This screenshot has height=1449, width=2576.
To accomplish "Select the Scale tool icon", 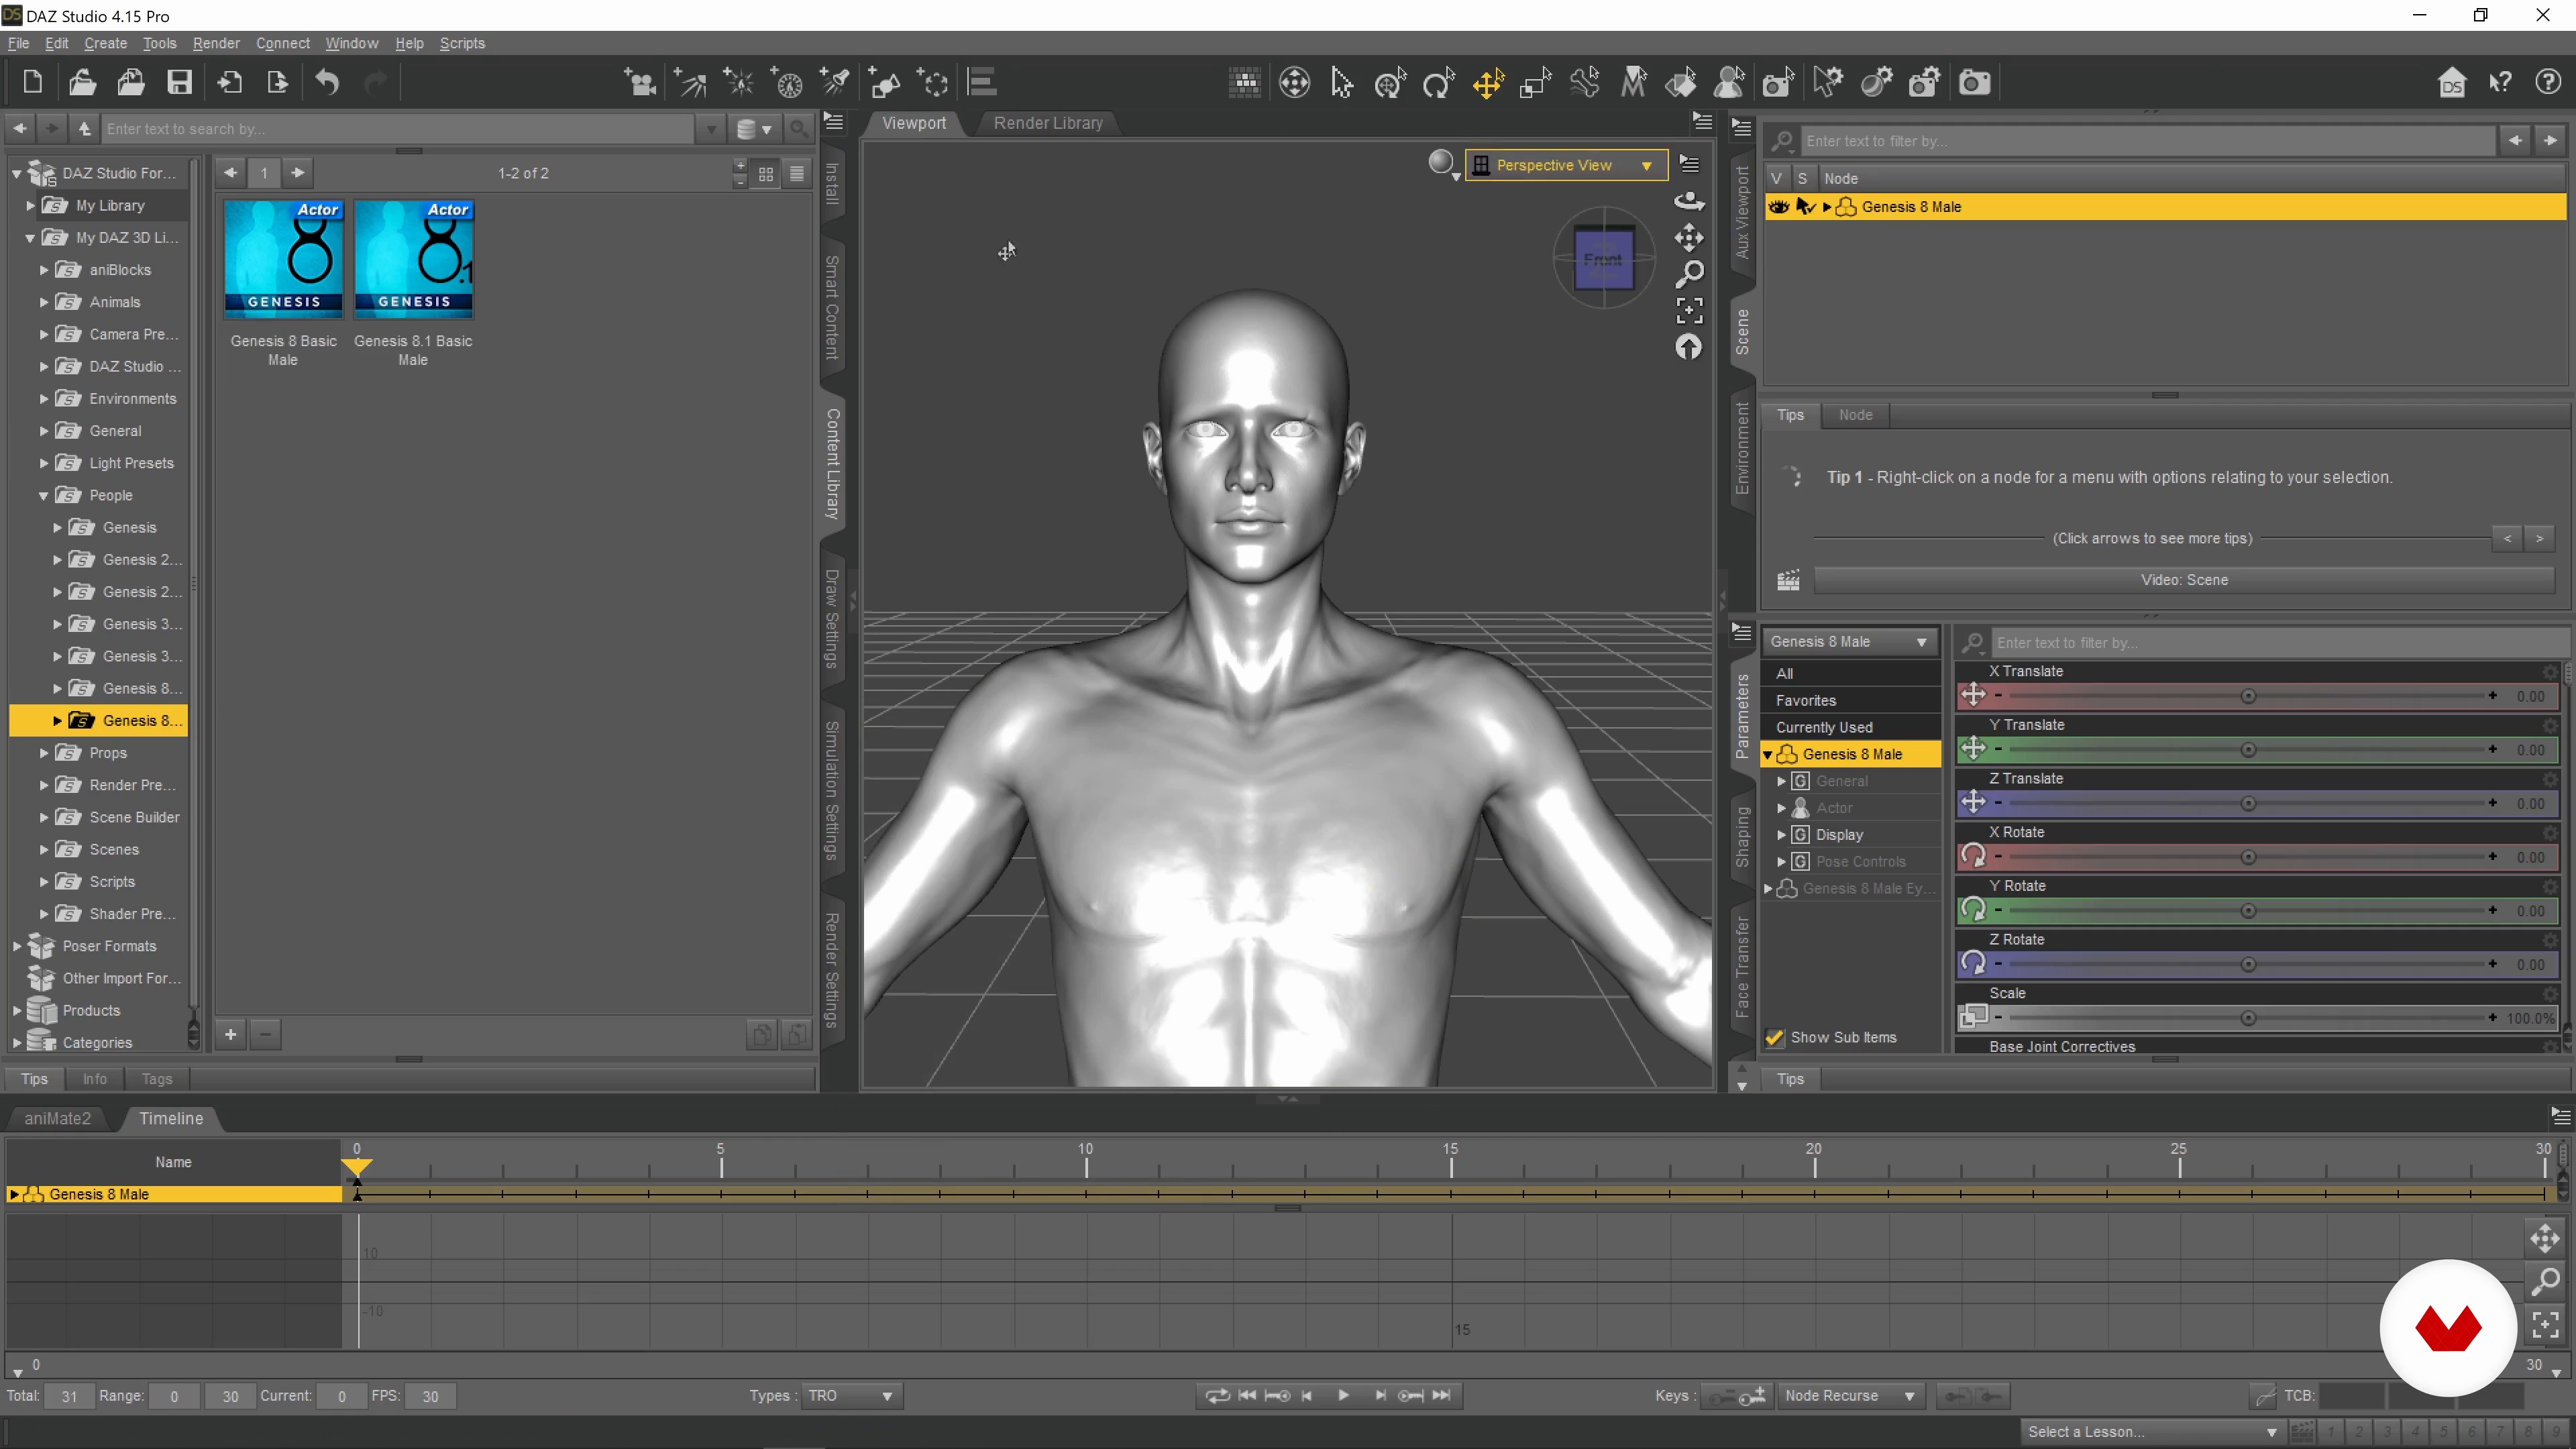I will pos(1535,83).
